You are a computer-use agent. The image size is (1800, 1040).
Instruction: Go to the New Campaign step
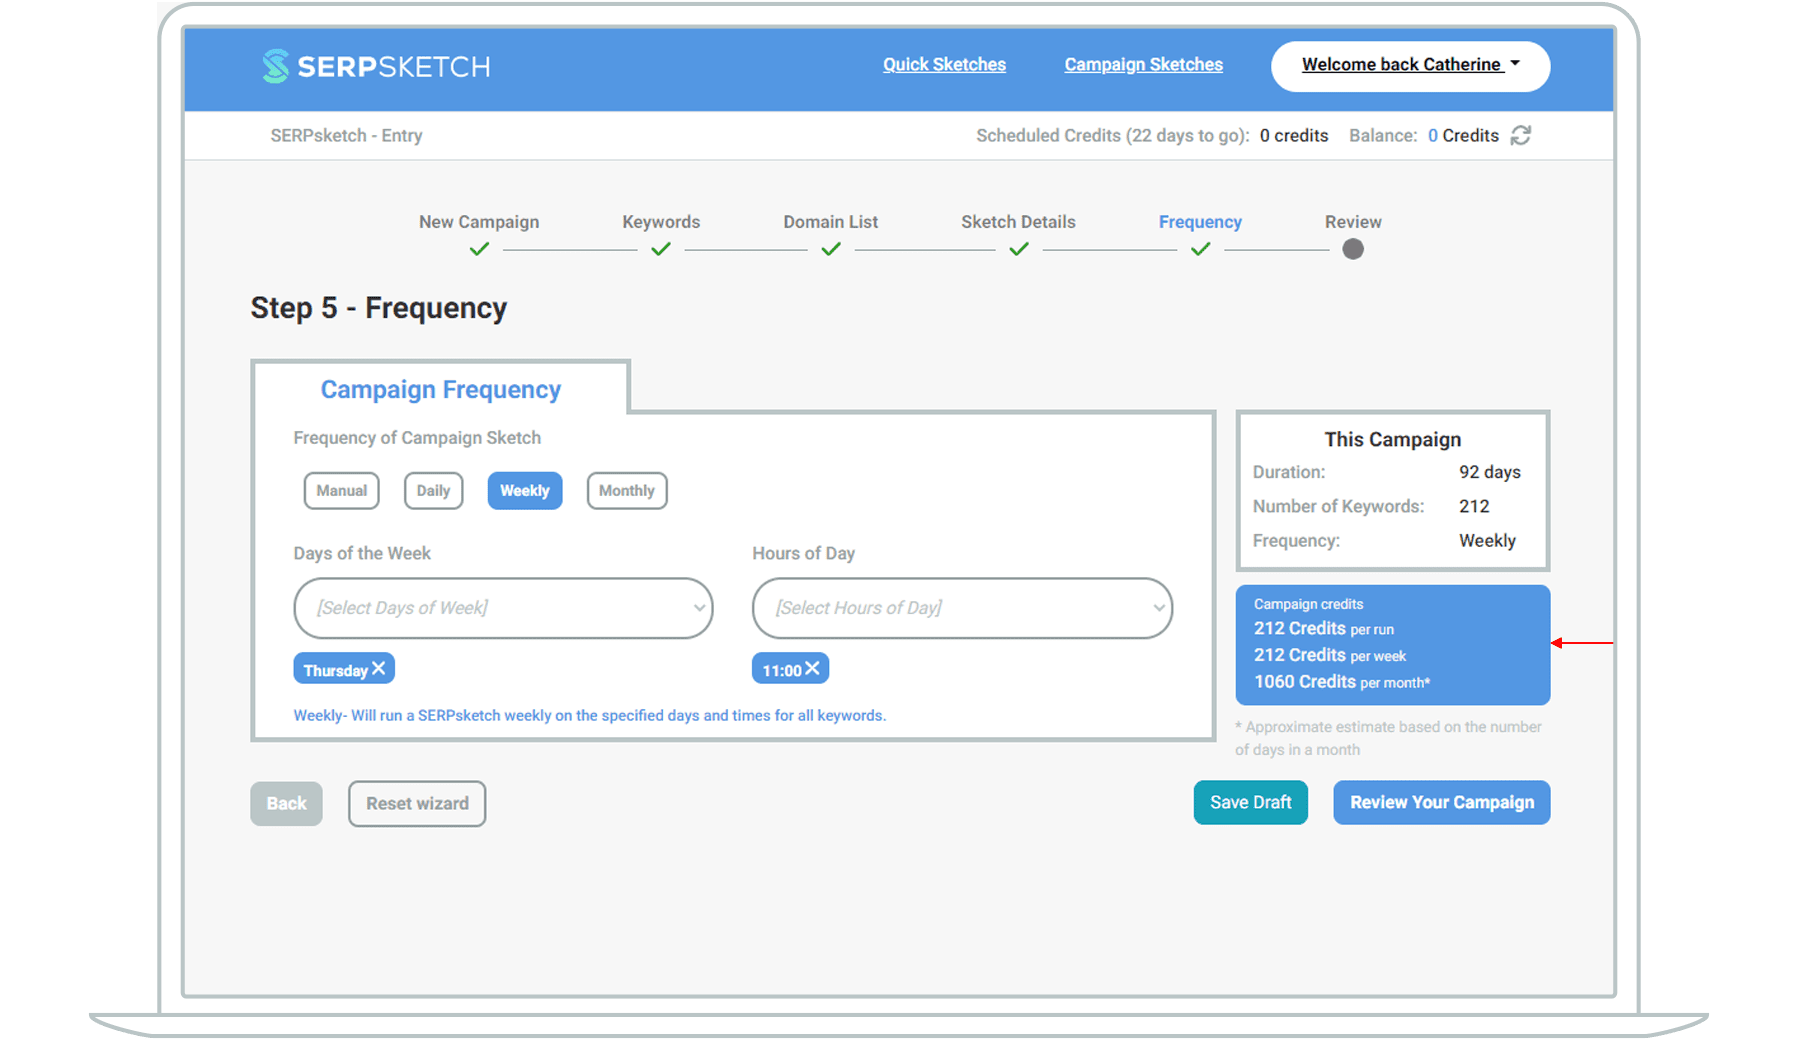click(479, 222)
